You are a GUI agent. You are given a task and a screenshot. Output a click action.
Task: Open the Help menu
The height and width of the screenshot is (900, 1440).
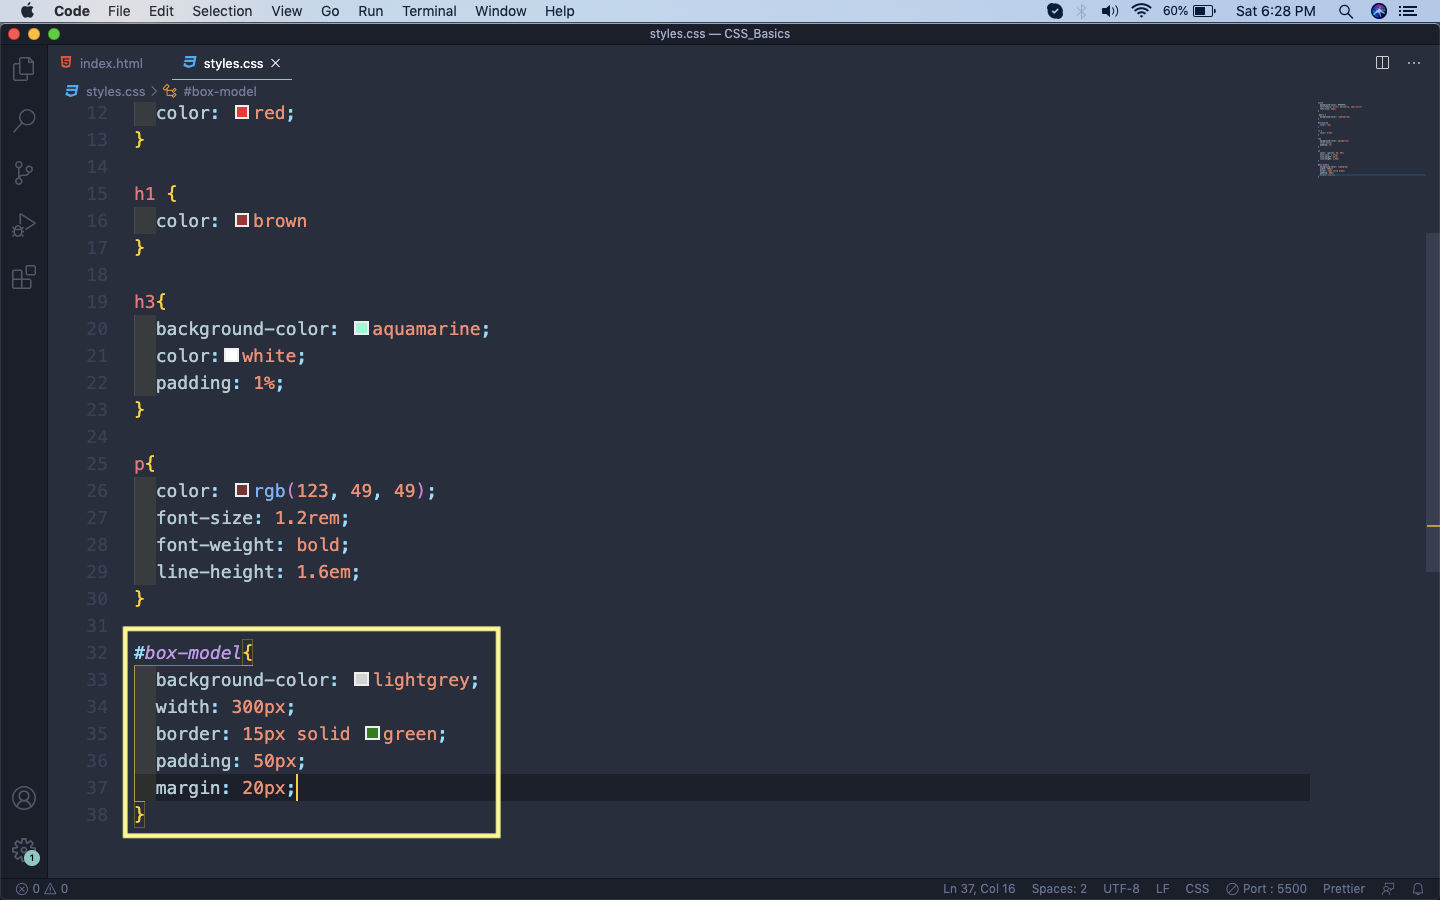pos(560,11)
